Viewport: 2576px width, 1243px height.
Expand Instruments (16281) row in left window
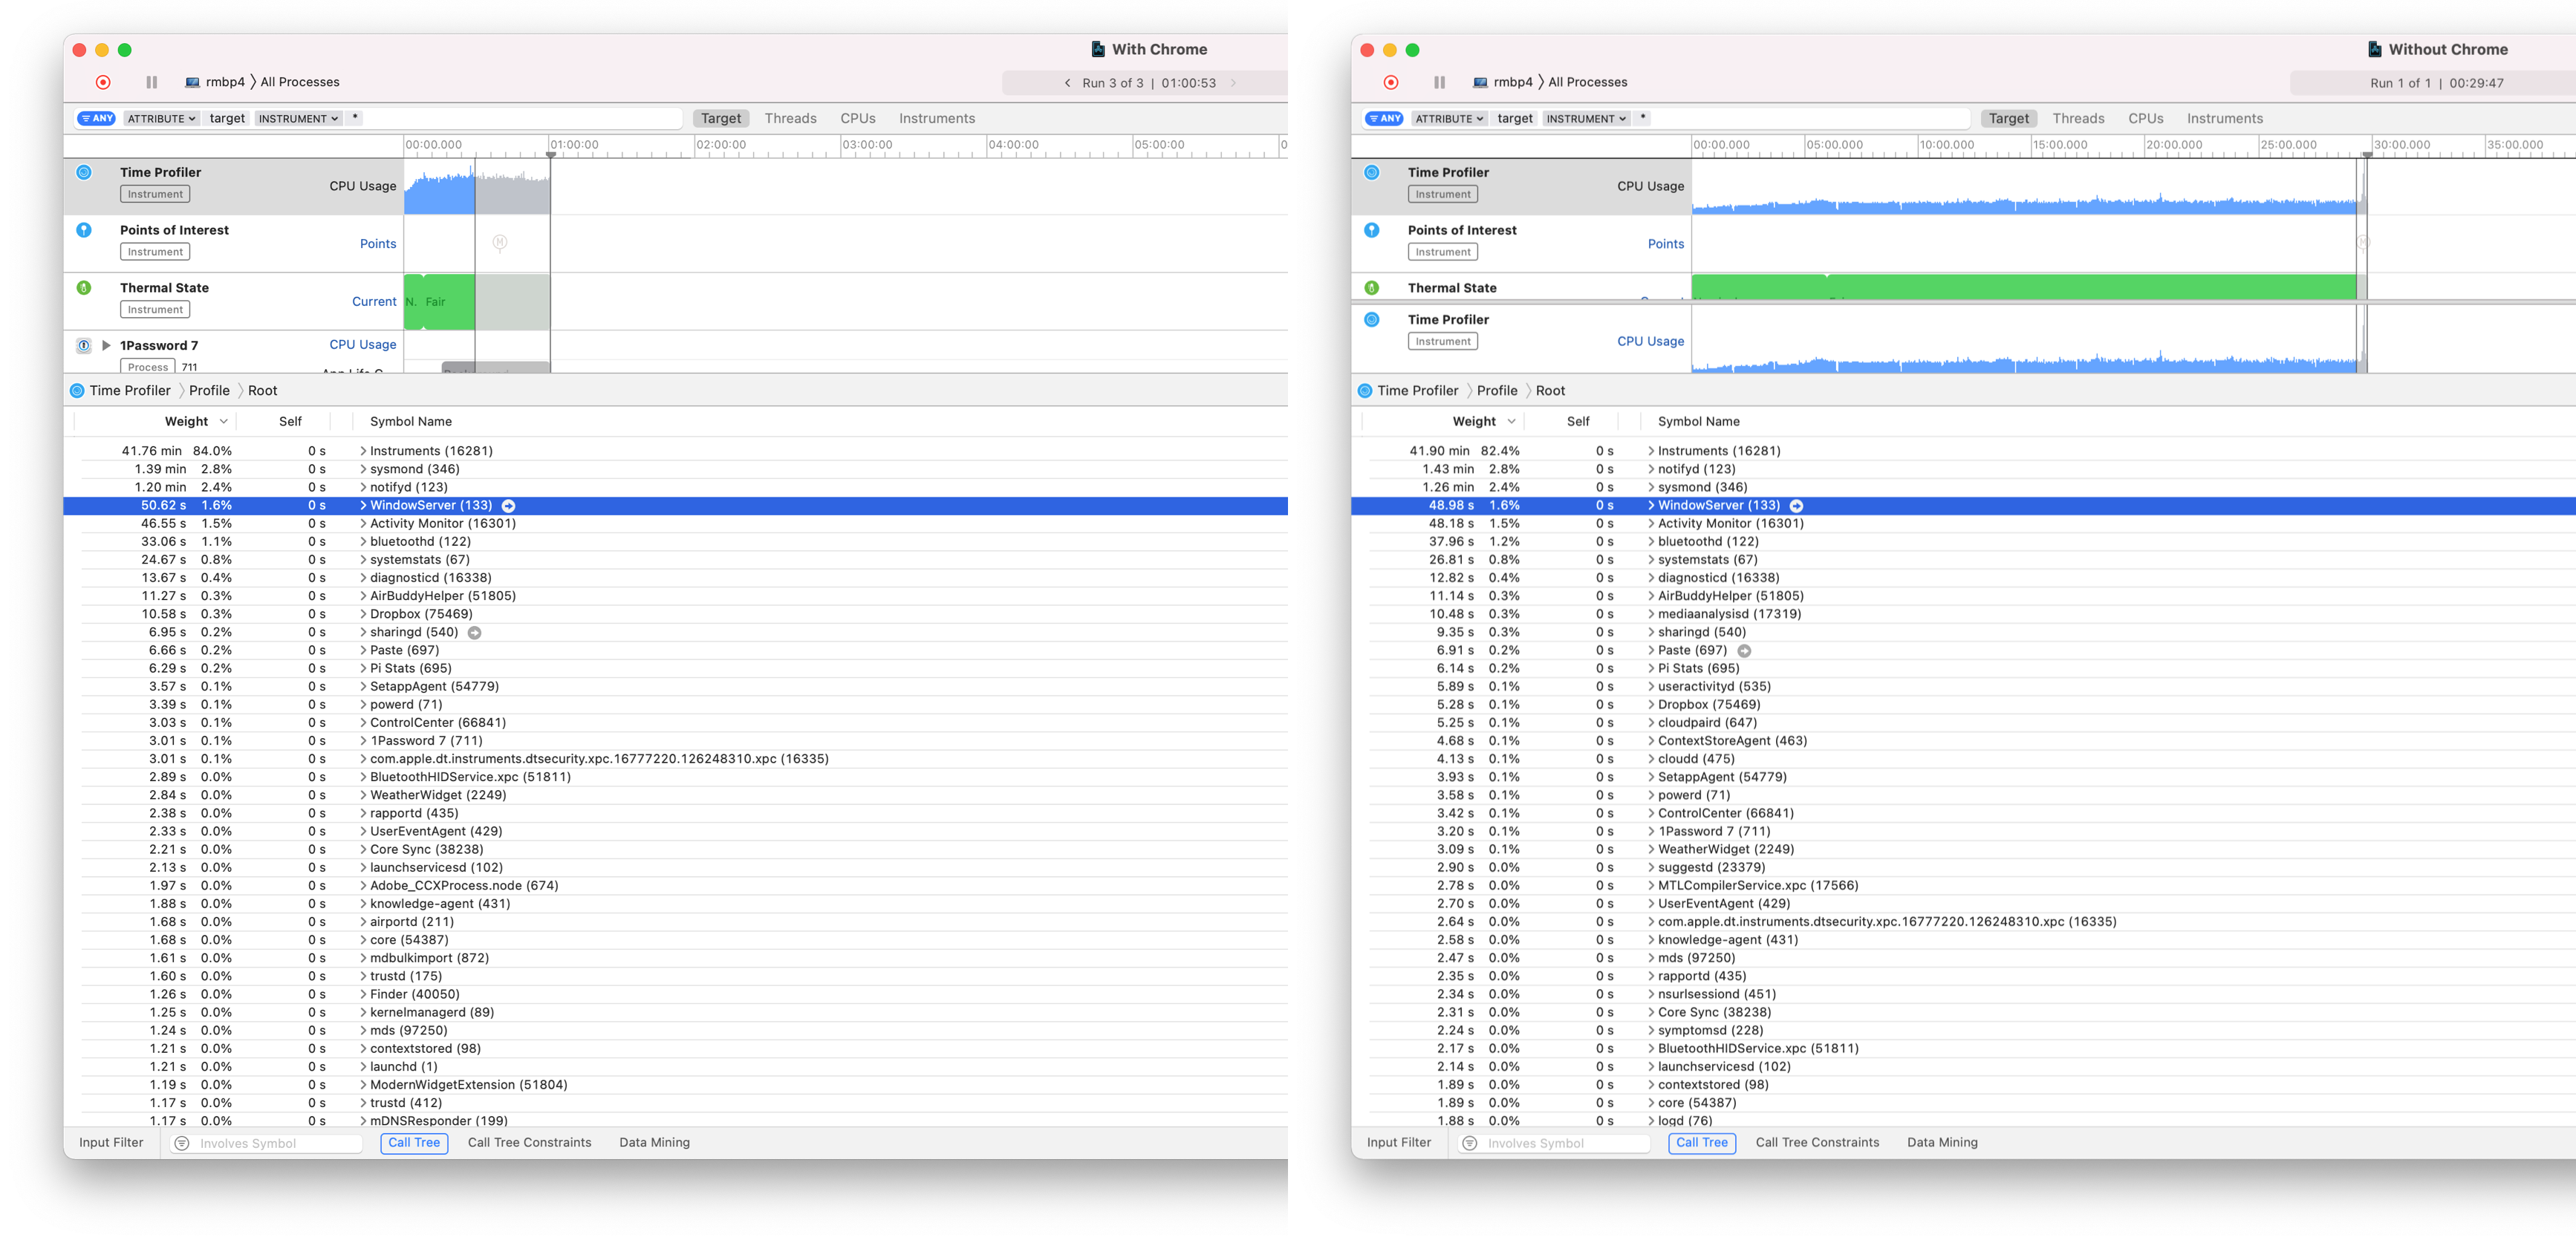(x=363, y=451)
